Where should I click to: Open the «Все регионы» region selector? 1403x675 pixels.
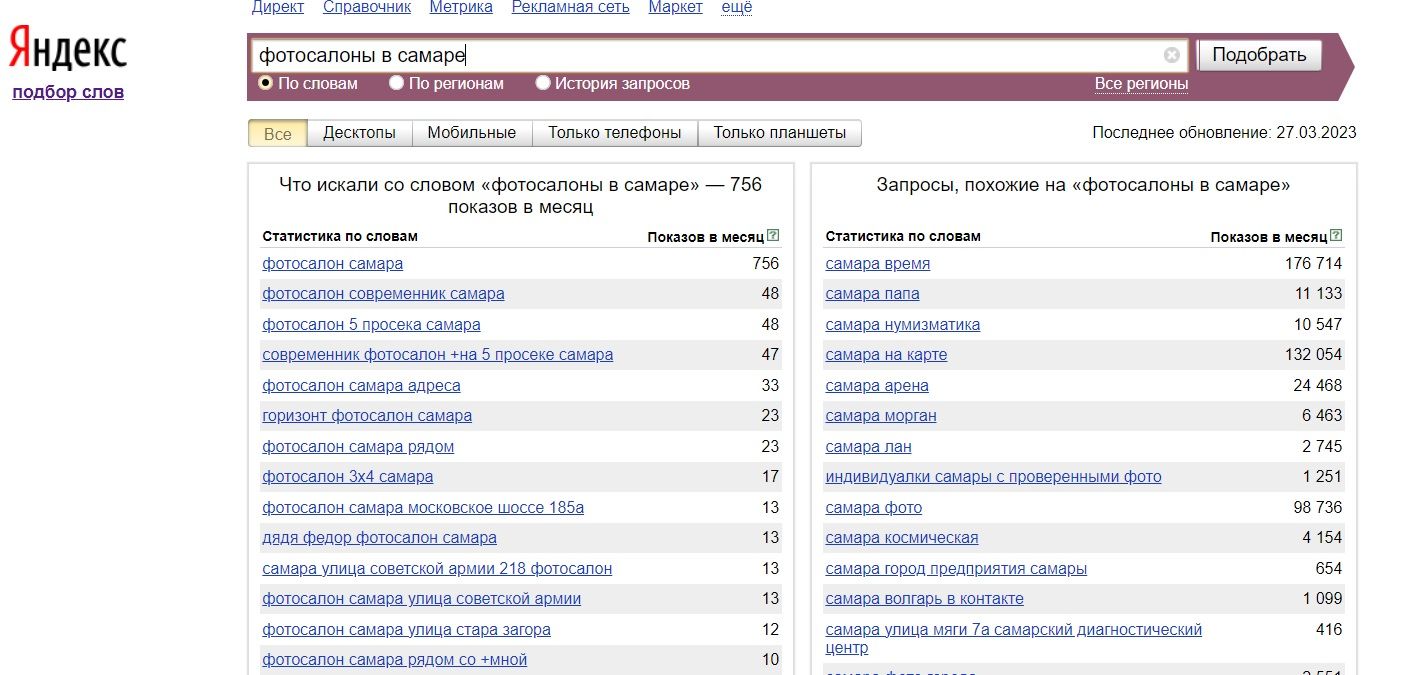tap(1141, 84)
